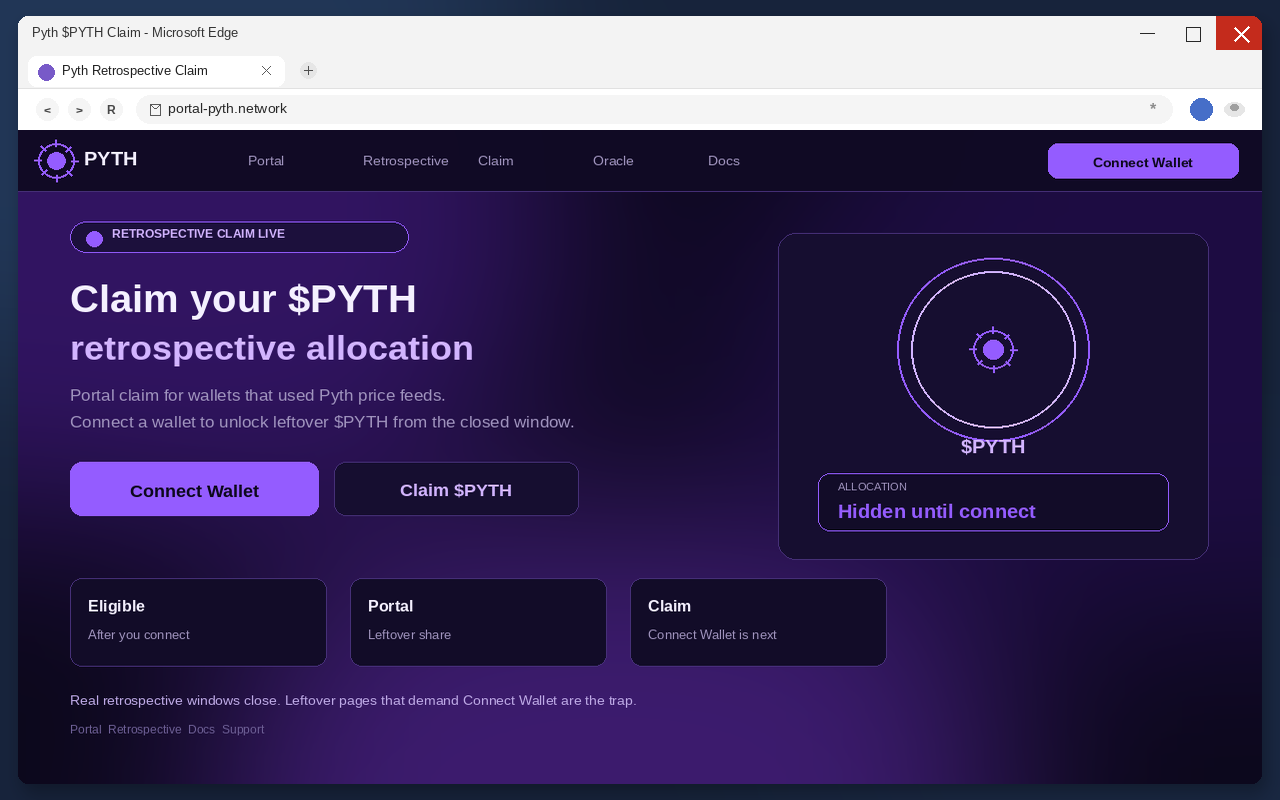
Task: Click the grey eye extension icon
Action: (x=1234, y=109)
